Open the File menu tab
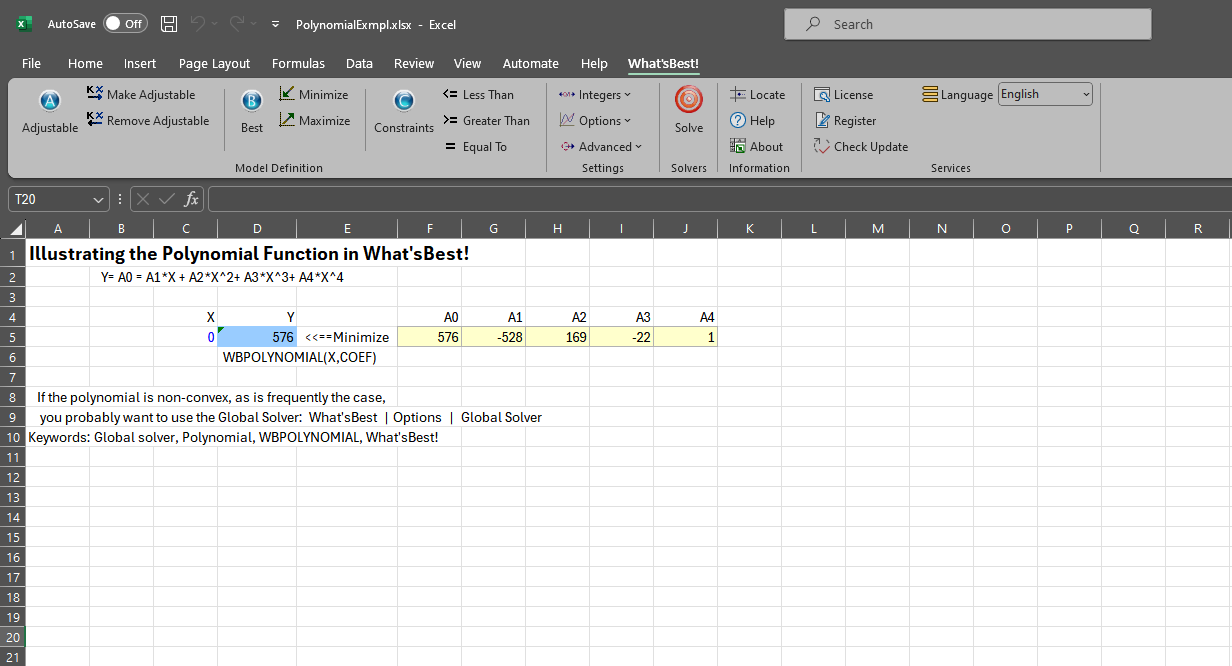1232x666 pixels. pyautogui.click(x=31, y=63)
